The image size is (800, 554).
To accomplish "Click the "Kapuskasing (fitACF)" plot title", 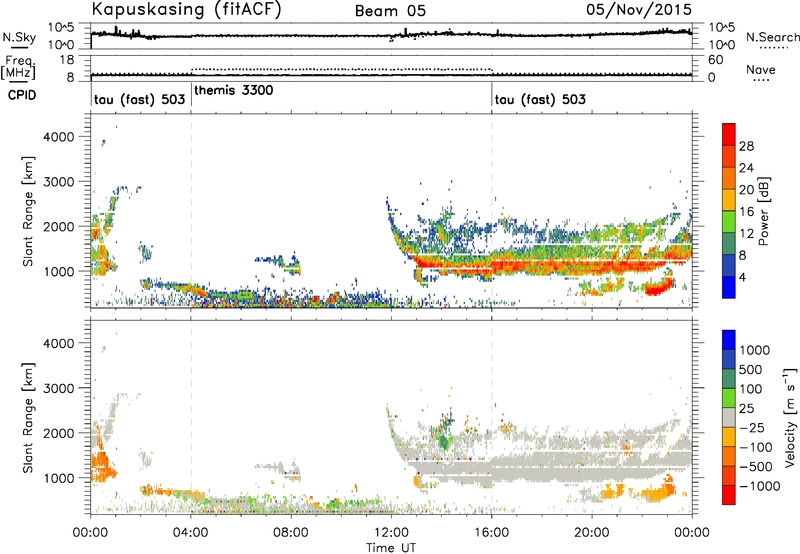I will 186,9.
